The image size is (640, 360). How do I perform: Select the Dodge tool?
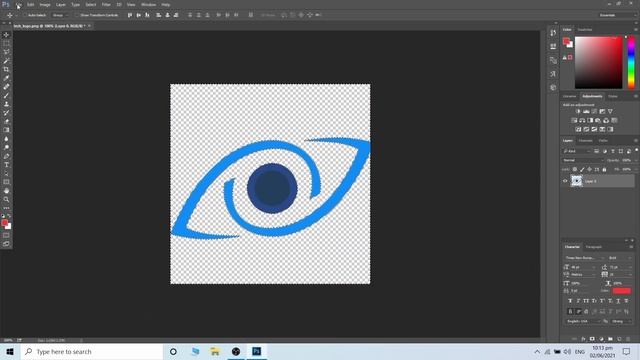tap(6, 147)
